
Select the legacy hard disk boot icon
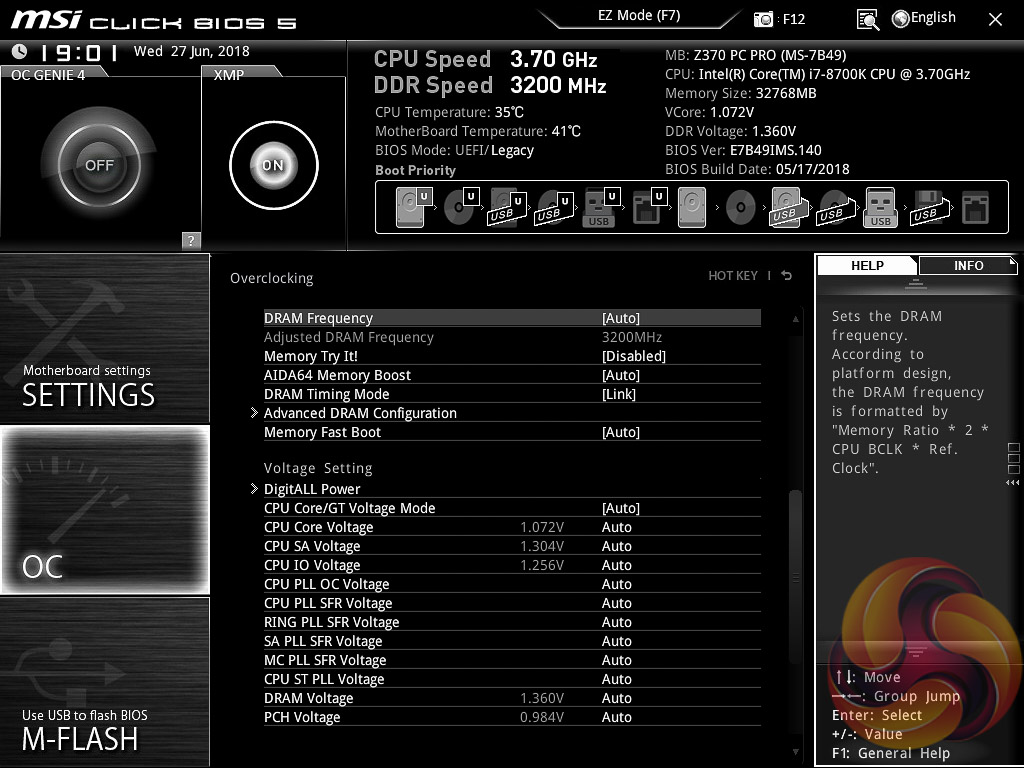click(x=692, y=207)
